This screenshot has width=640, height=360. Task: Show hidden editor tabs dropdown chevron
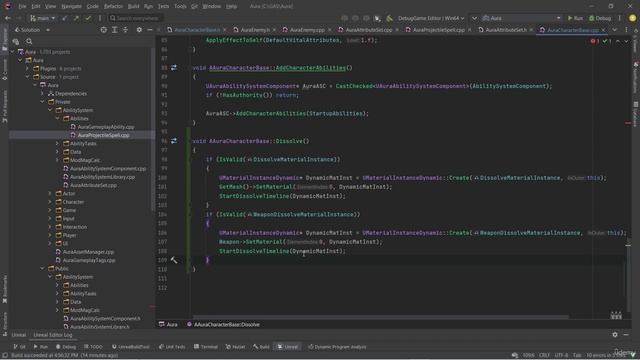click(x=615, y=30)
